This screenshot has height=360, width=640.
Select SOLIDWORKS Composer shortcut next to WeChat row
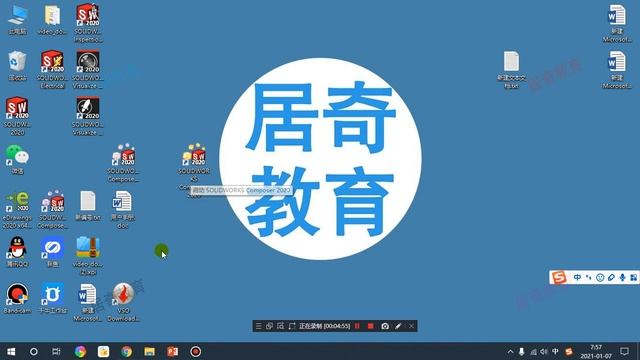[x=123, y=163]
